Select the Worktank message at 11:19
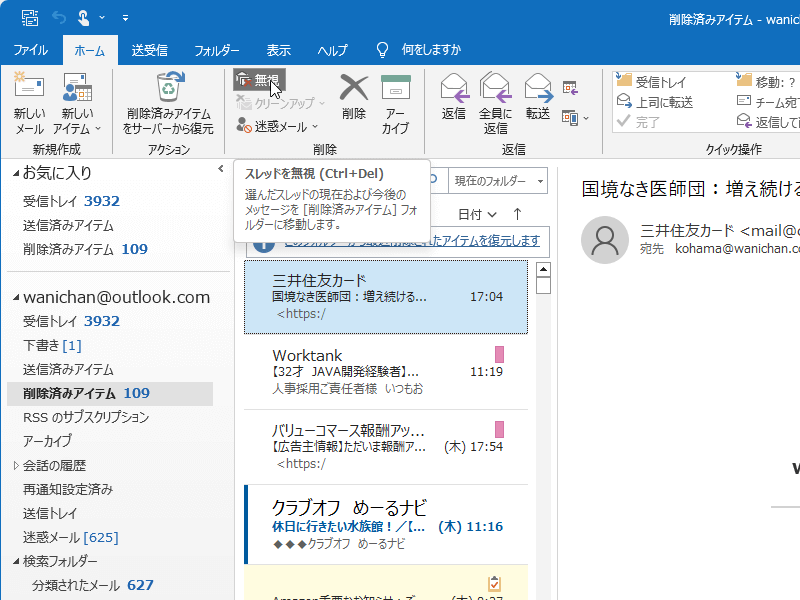 [386, 372]
